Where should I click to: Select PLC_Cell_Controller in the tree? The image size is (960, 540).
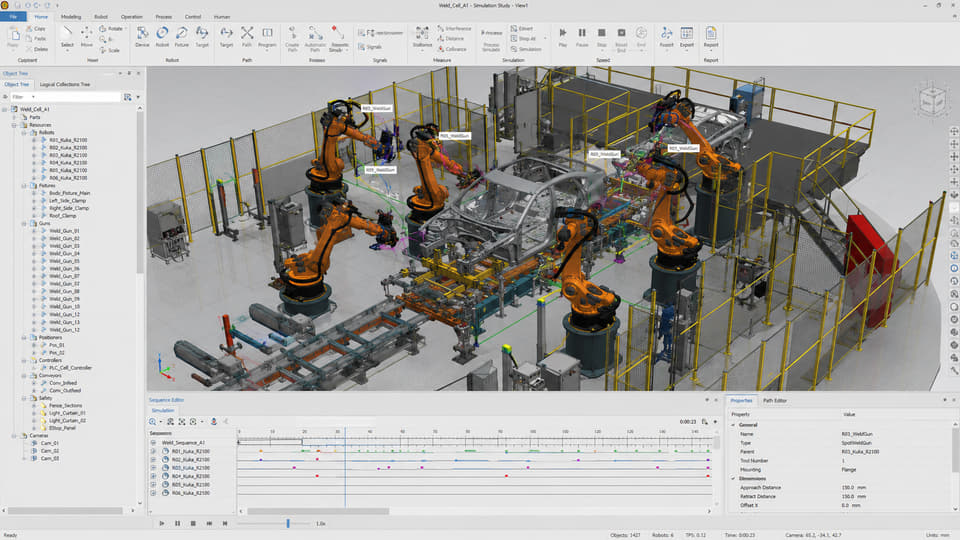click(x=70, y=368)
